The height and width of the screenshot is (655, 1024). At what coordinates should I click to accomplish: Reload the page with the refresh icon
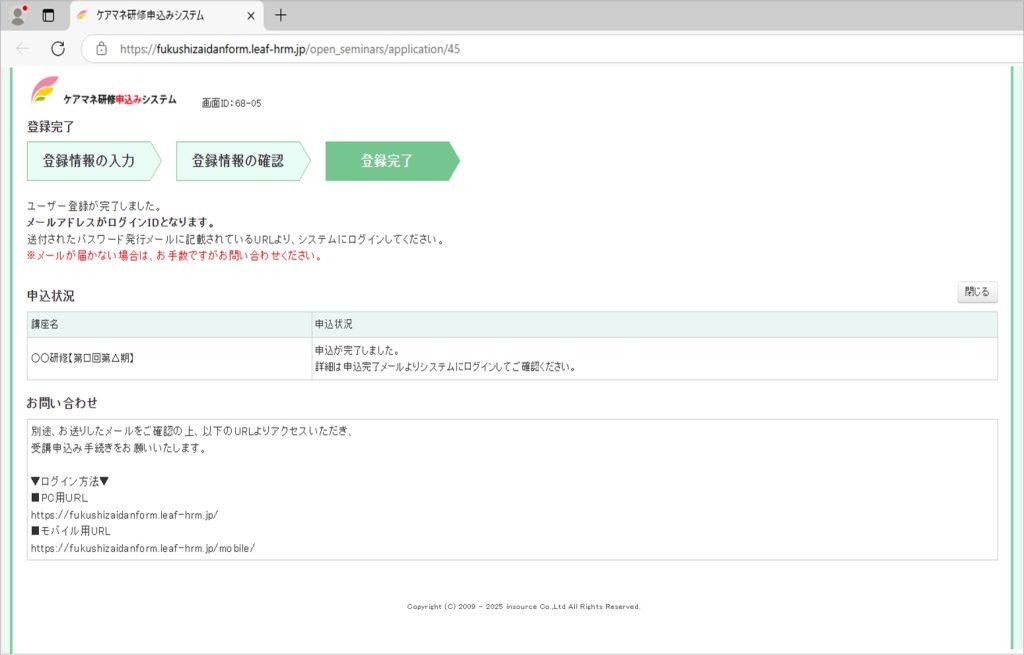coord(58,48)
